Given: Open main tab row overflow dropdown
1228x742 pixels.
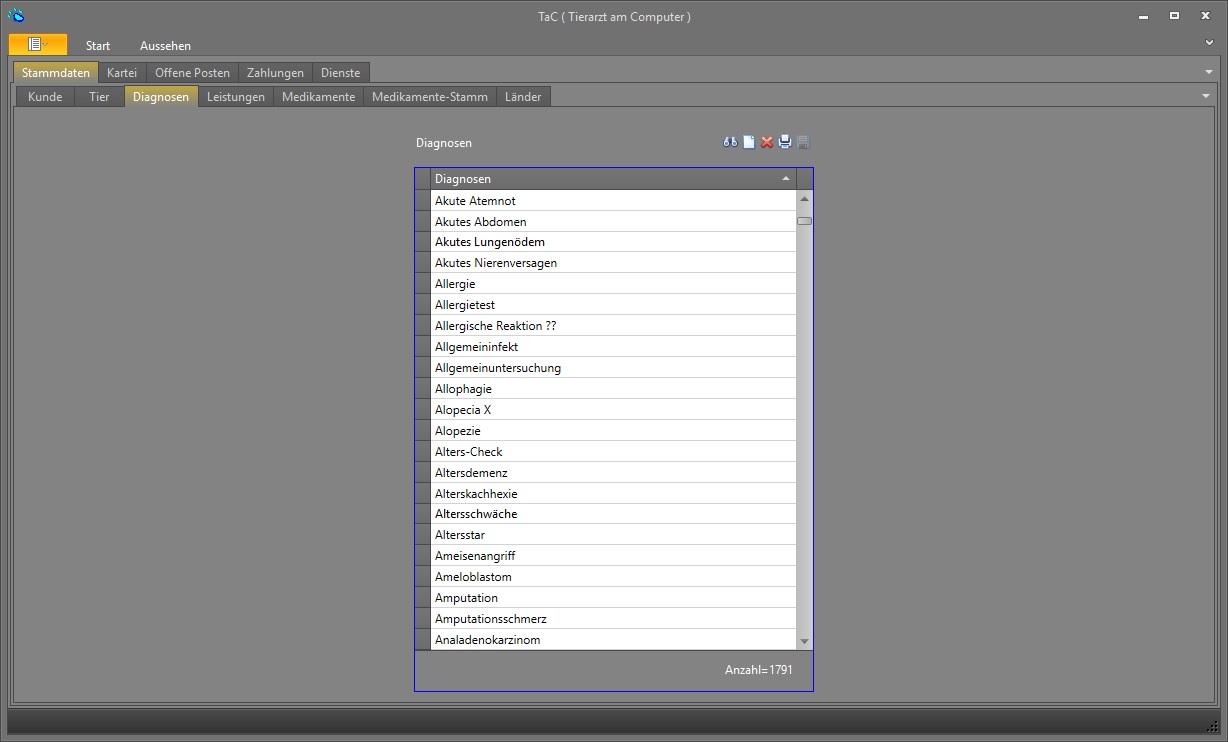Looking at the screenshot, I should (1208, 73).
